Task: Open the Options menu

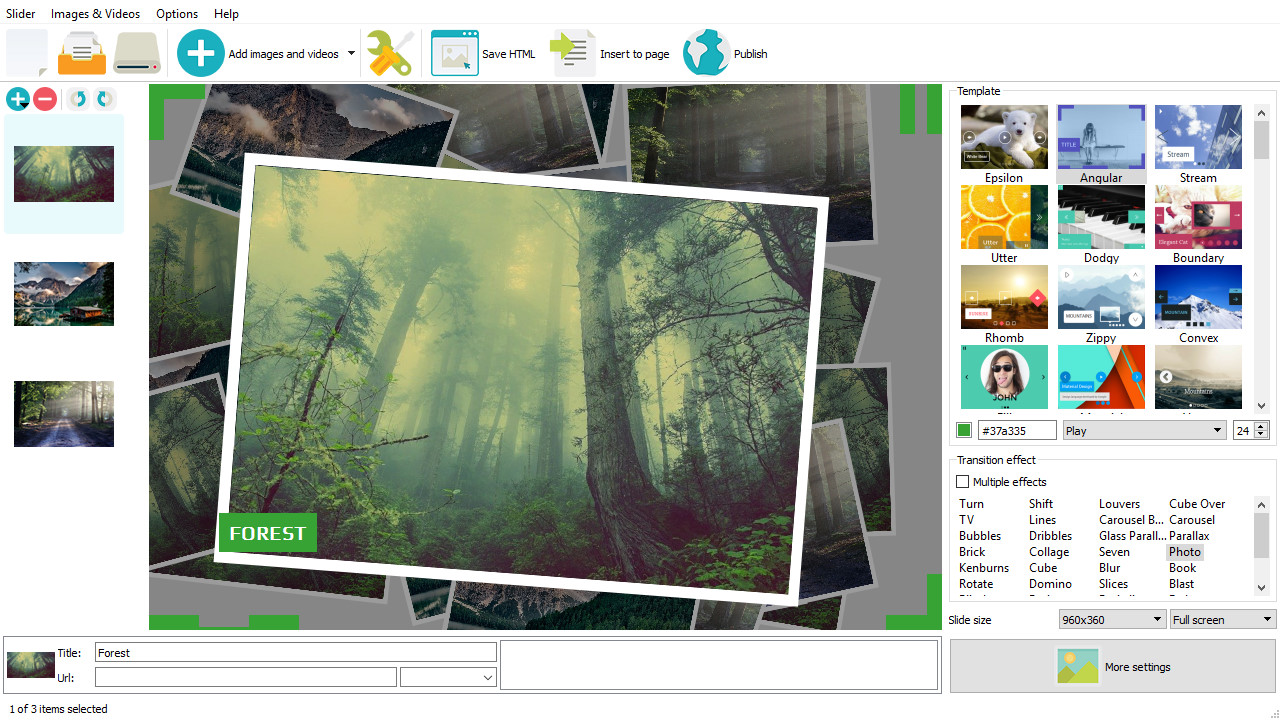Action: [x=177, y=14]
